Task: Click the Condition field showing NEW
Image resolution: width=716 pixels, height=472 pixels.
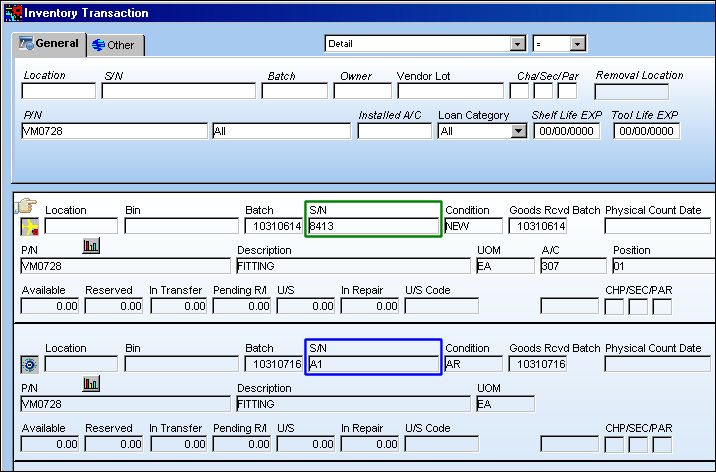Action: (474, 226)
